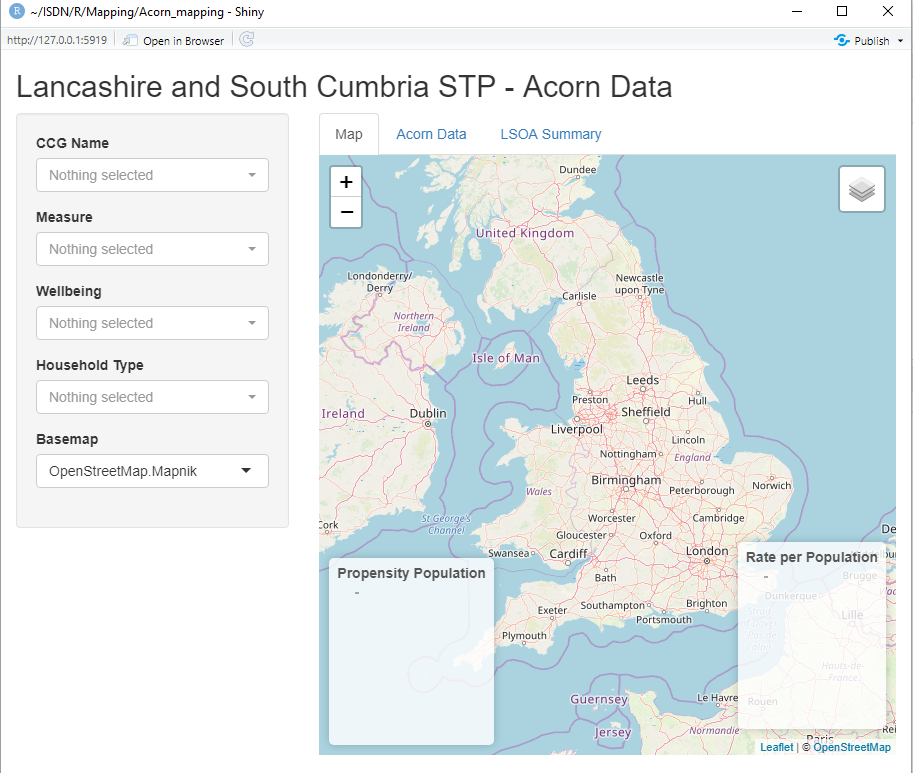
Task: Click the Newcastle upon Tyne map label
Action: 639,283
